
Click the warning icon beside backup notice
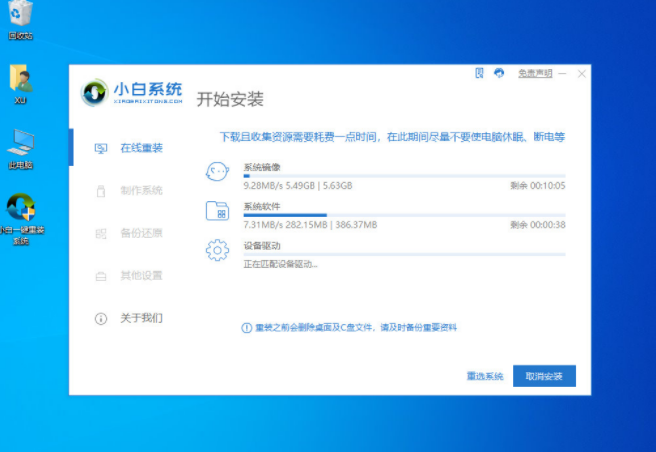tap(246, 328)
